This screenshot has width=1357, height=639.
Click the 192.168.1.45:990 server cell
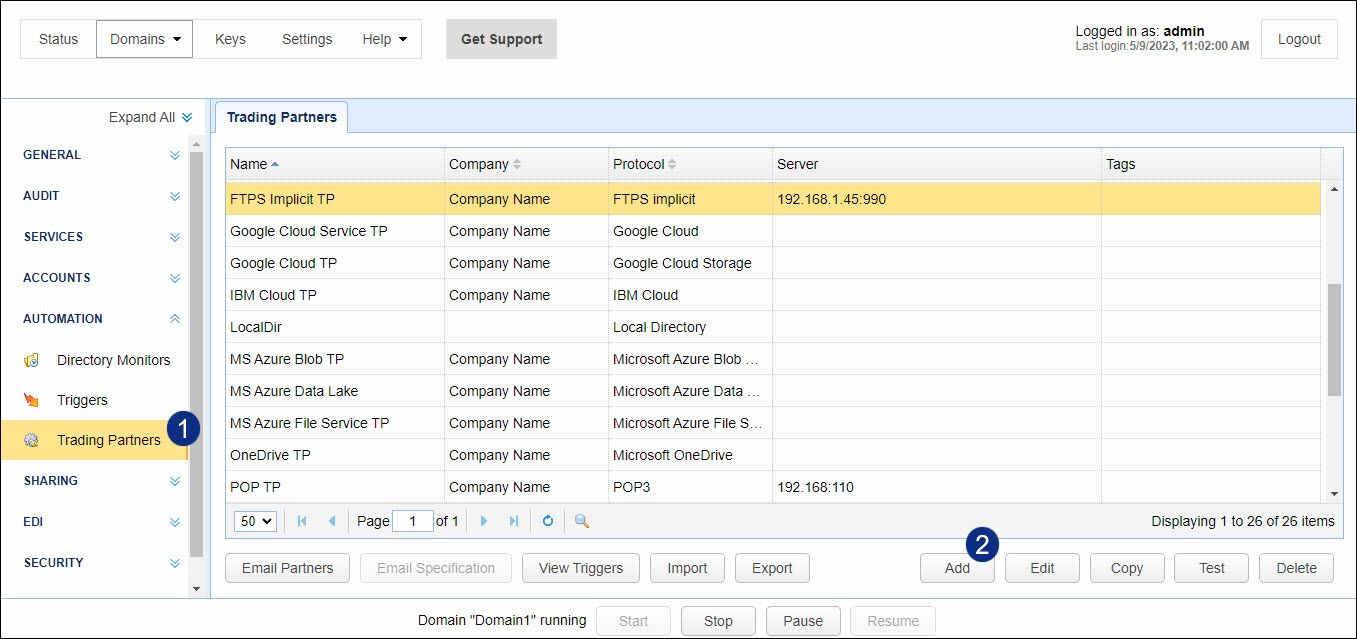tap(937, 199)
